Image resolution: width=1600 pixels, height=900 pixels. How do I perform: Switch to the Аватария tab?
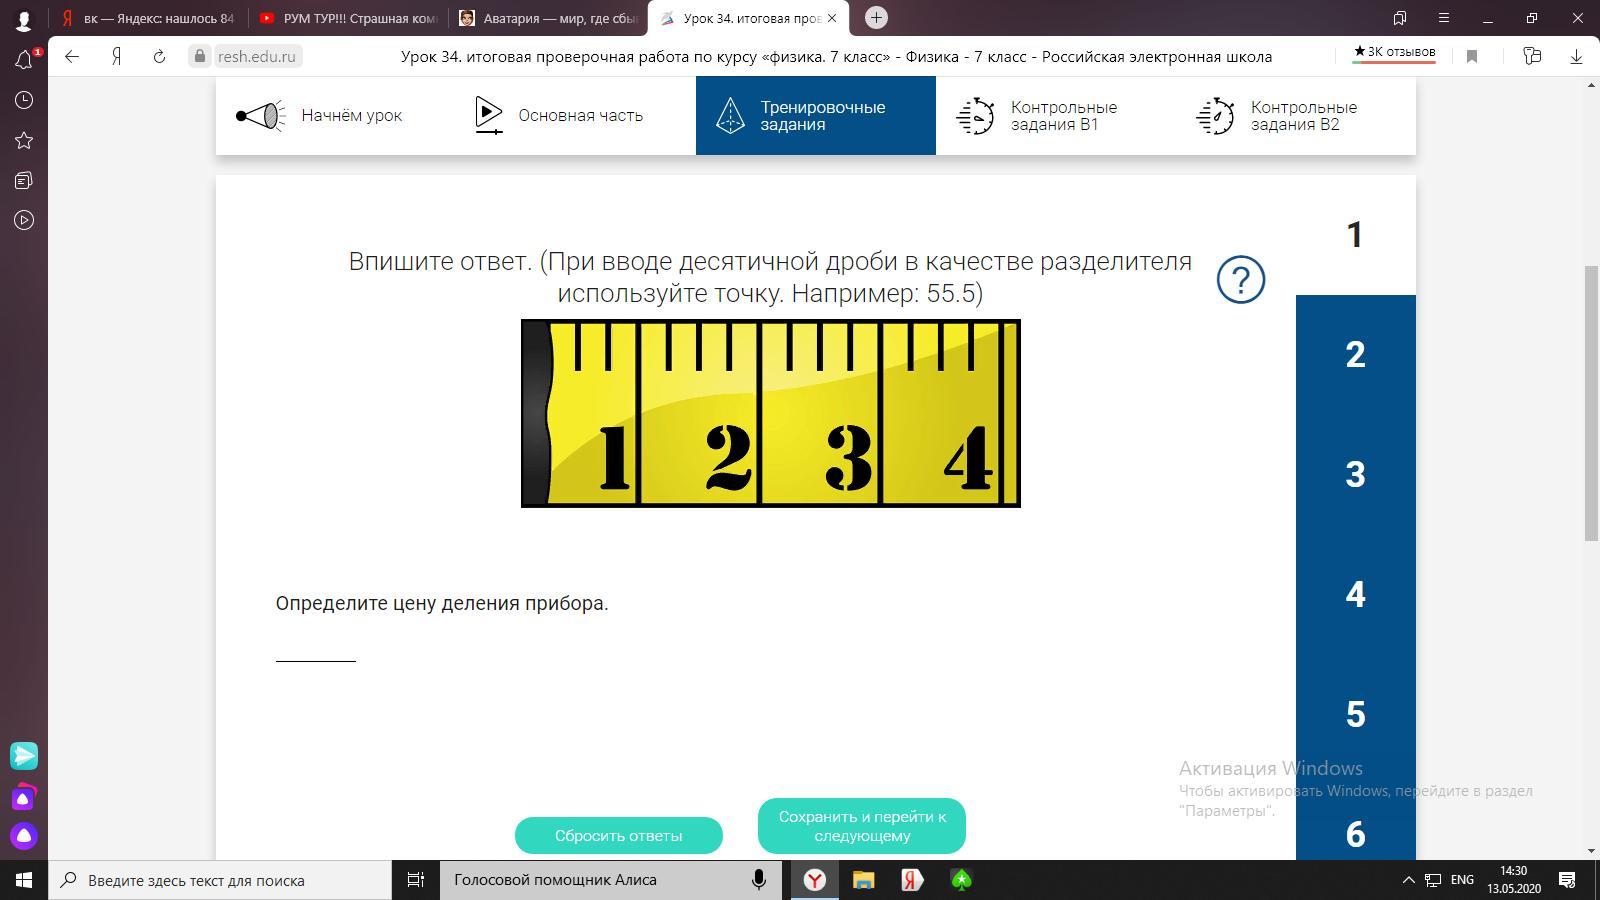point(548,18)
